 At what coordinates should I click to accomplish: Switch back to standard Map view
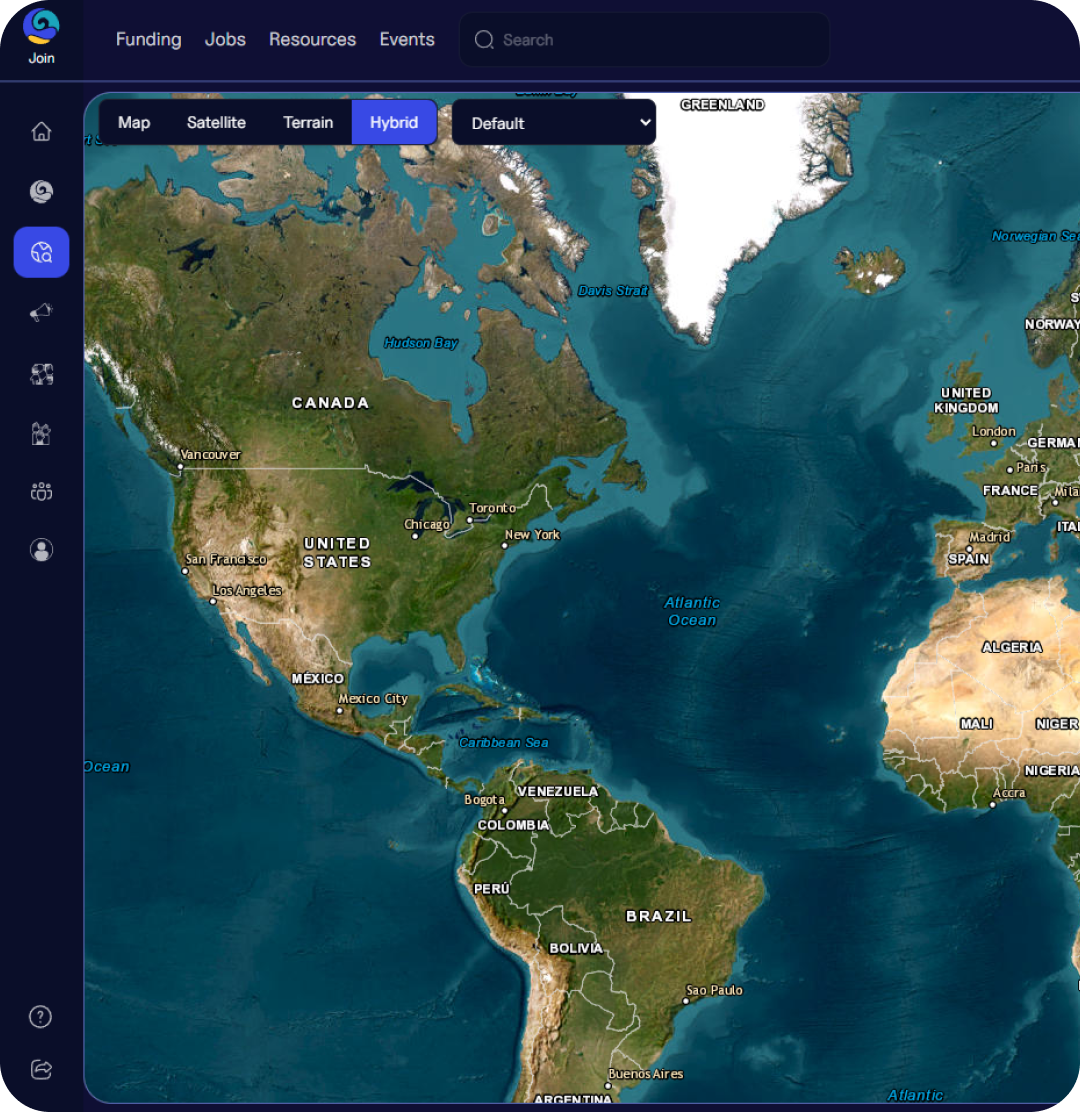tap(133, 122)
